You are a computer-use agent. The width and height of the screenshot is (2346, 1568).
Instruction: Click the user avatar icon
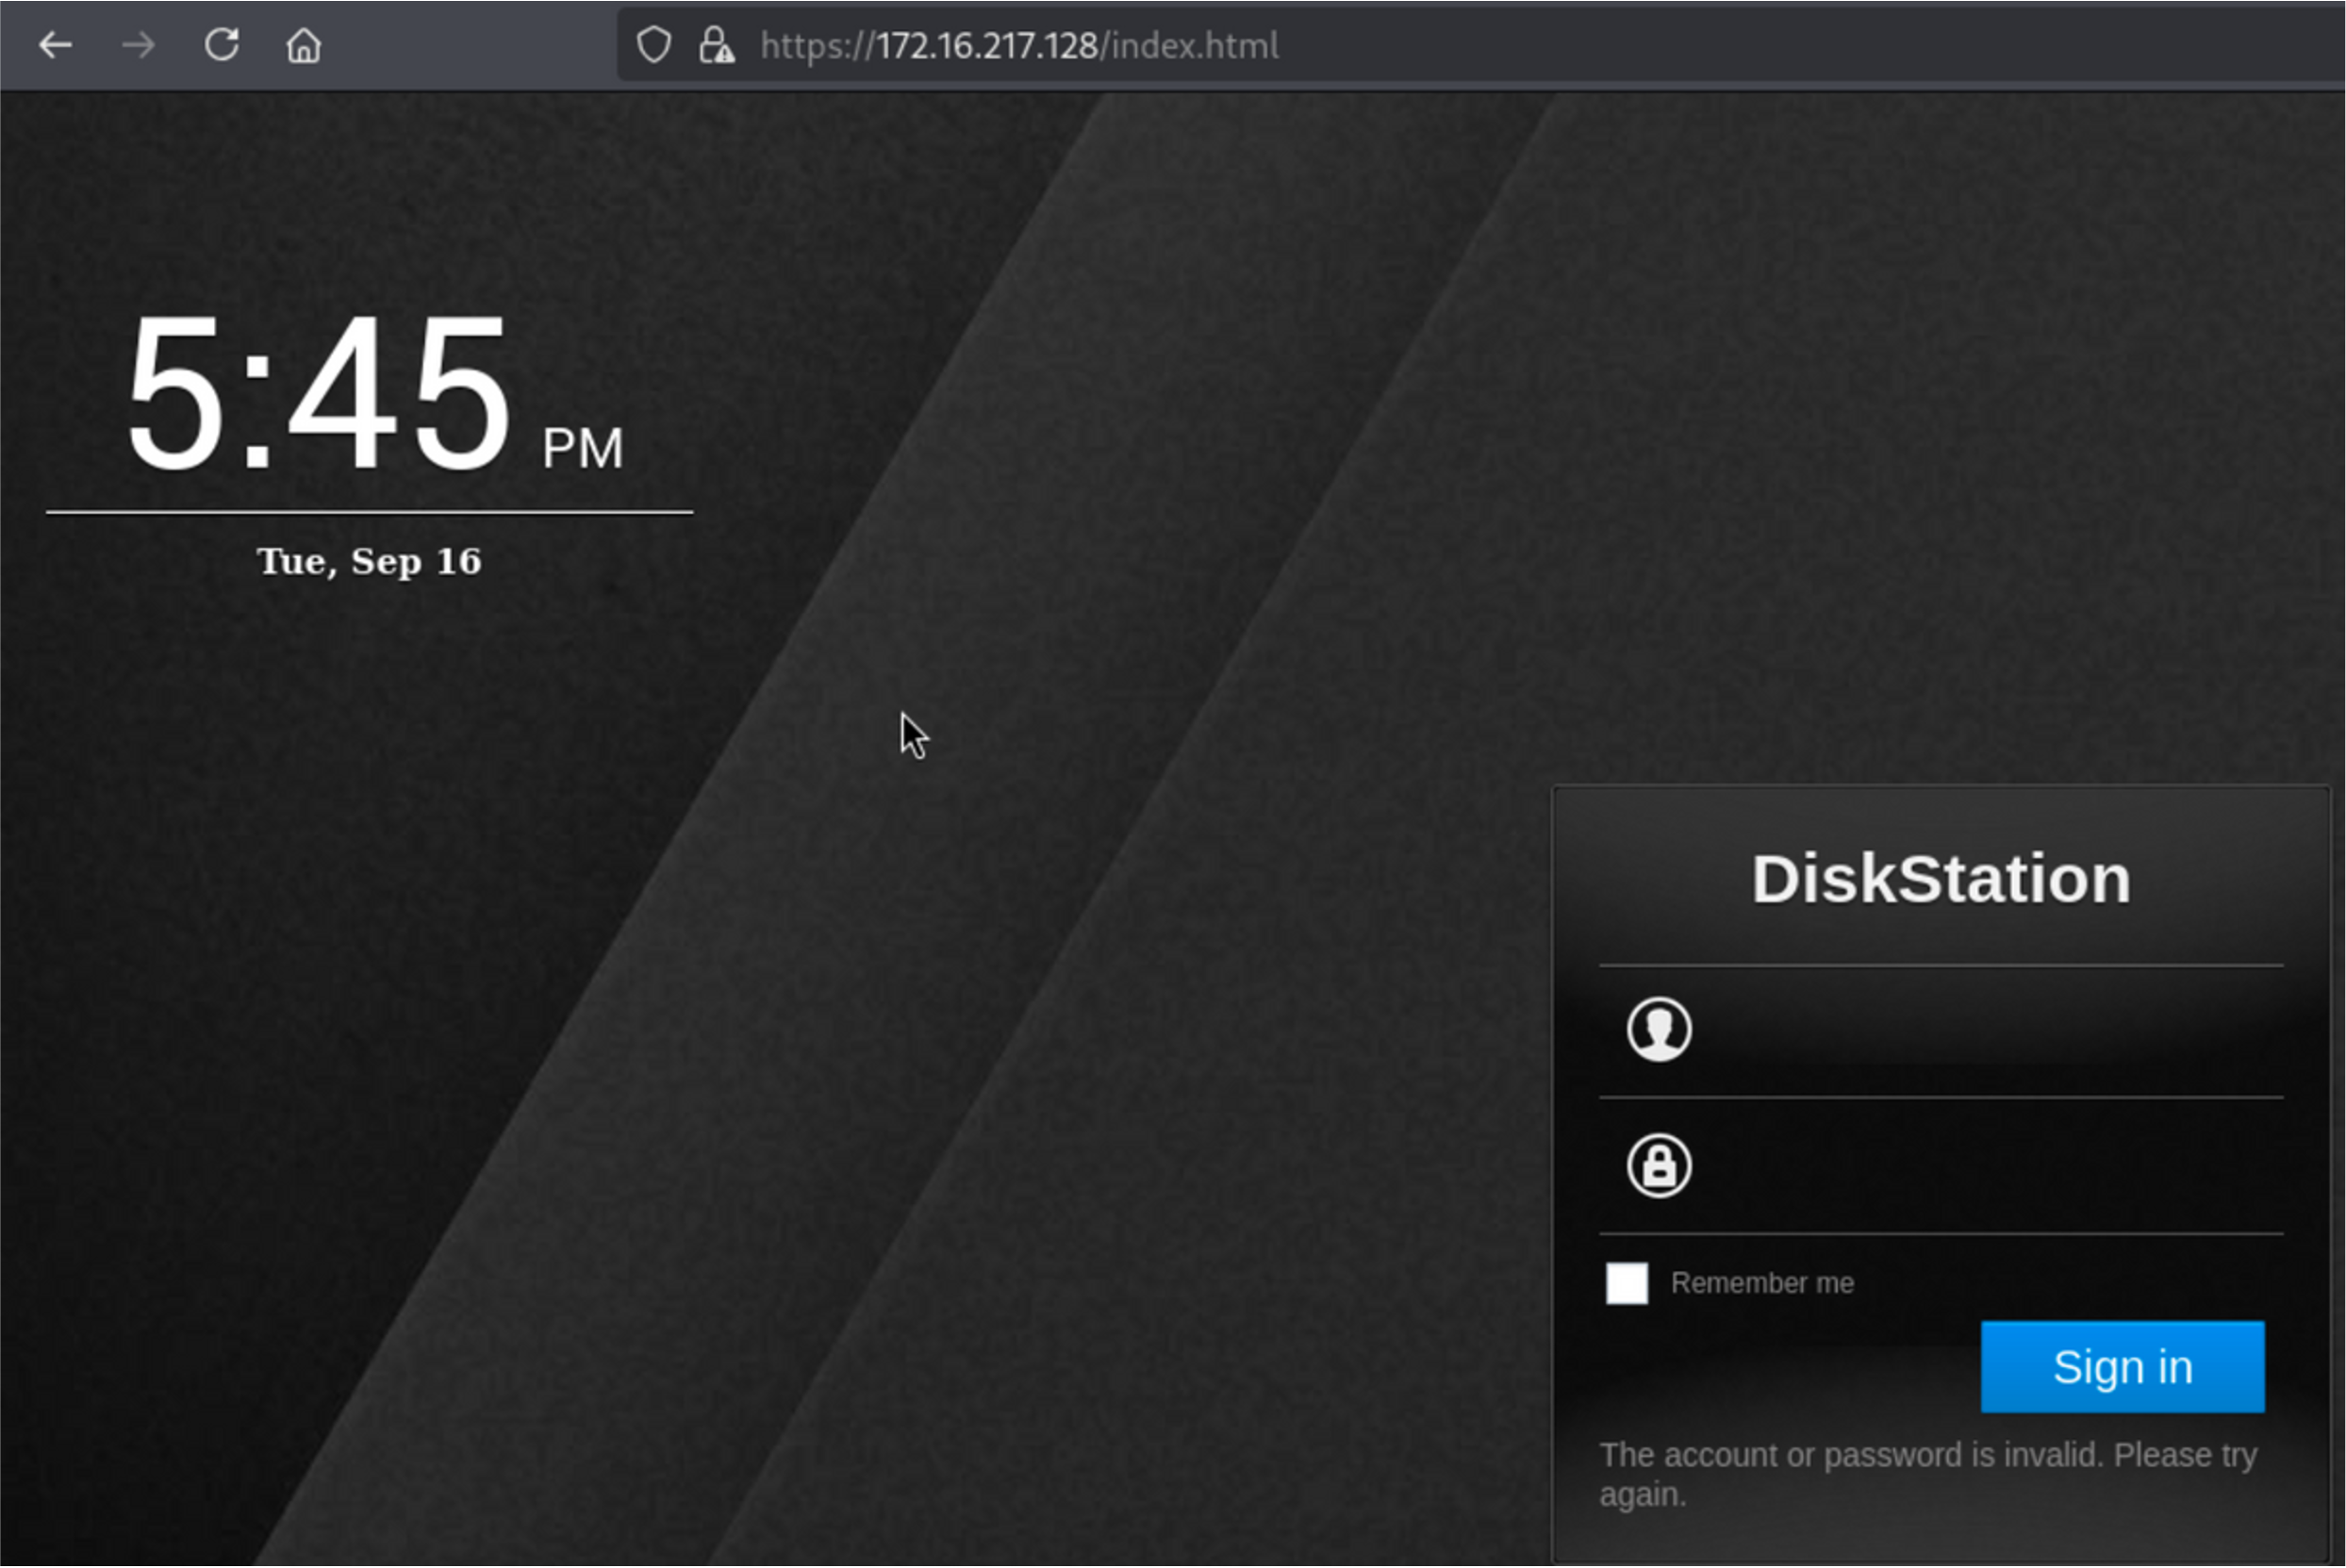[1659, 1029]
